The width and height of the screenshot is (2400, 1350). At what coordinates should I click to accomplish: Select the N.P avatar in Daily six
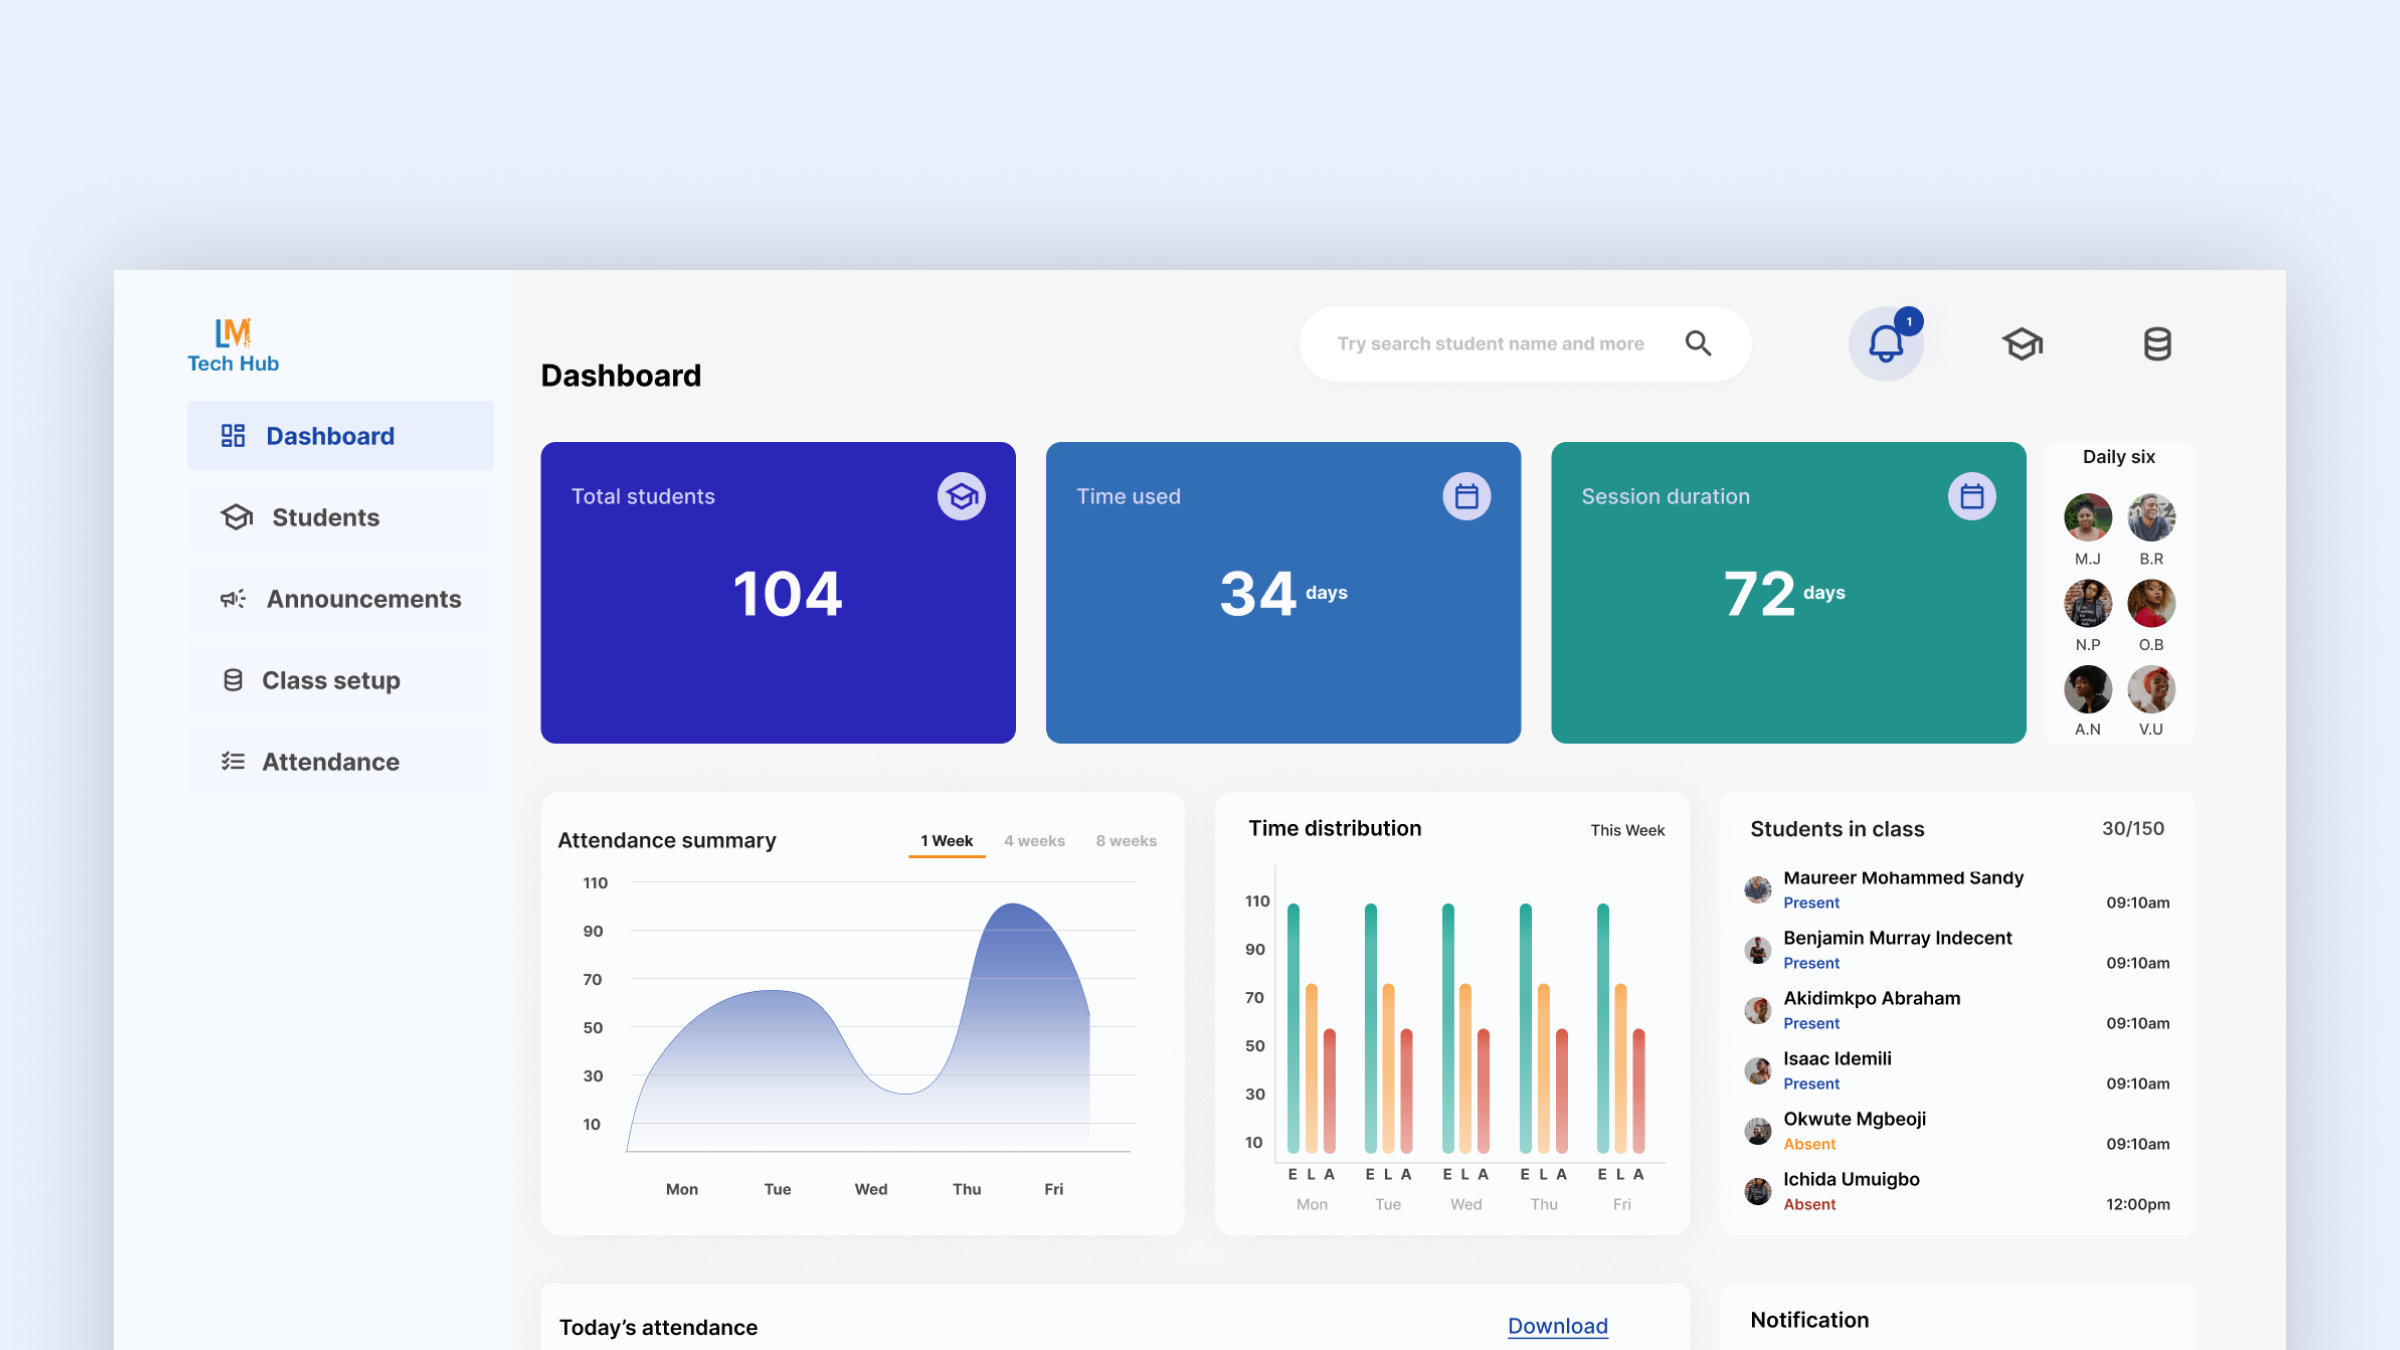coord(2088,604)
